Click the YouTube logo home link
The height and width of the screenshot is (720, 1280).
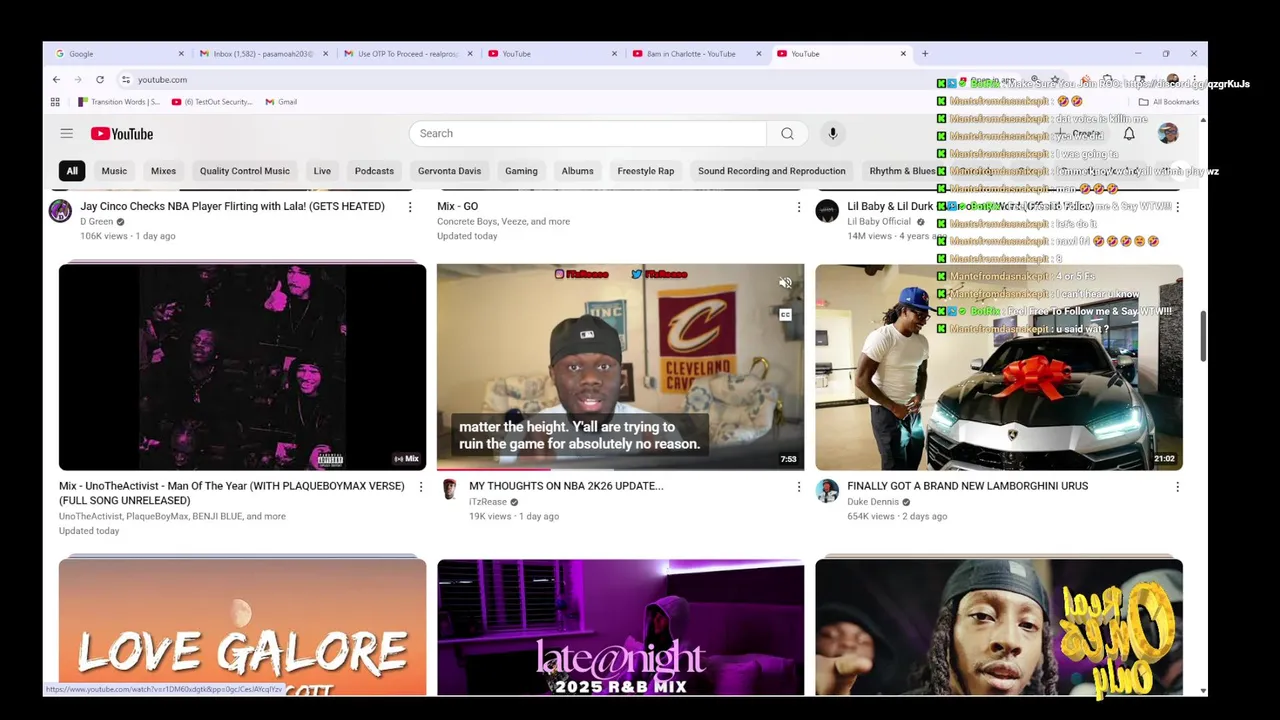point(122,134)
